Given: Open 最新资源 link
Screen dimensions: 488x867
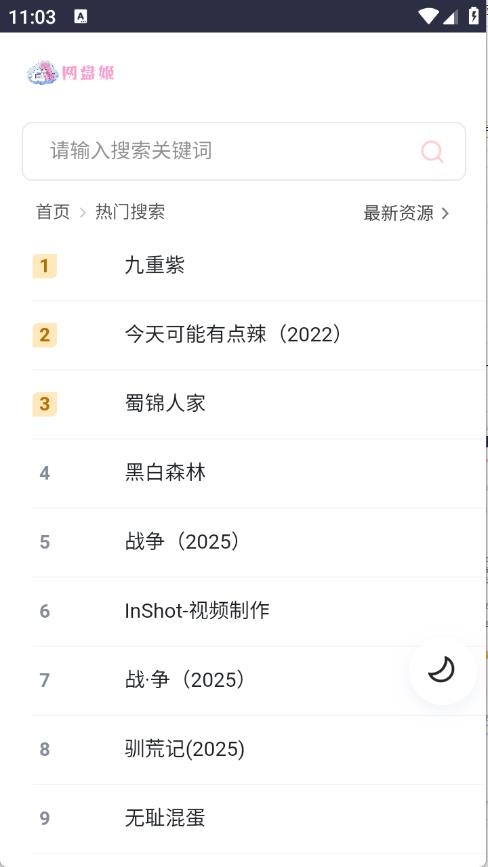Looking at the screenshot, I should 398,213.
